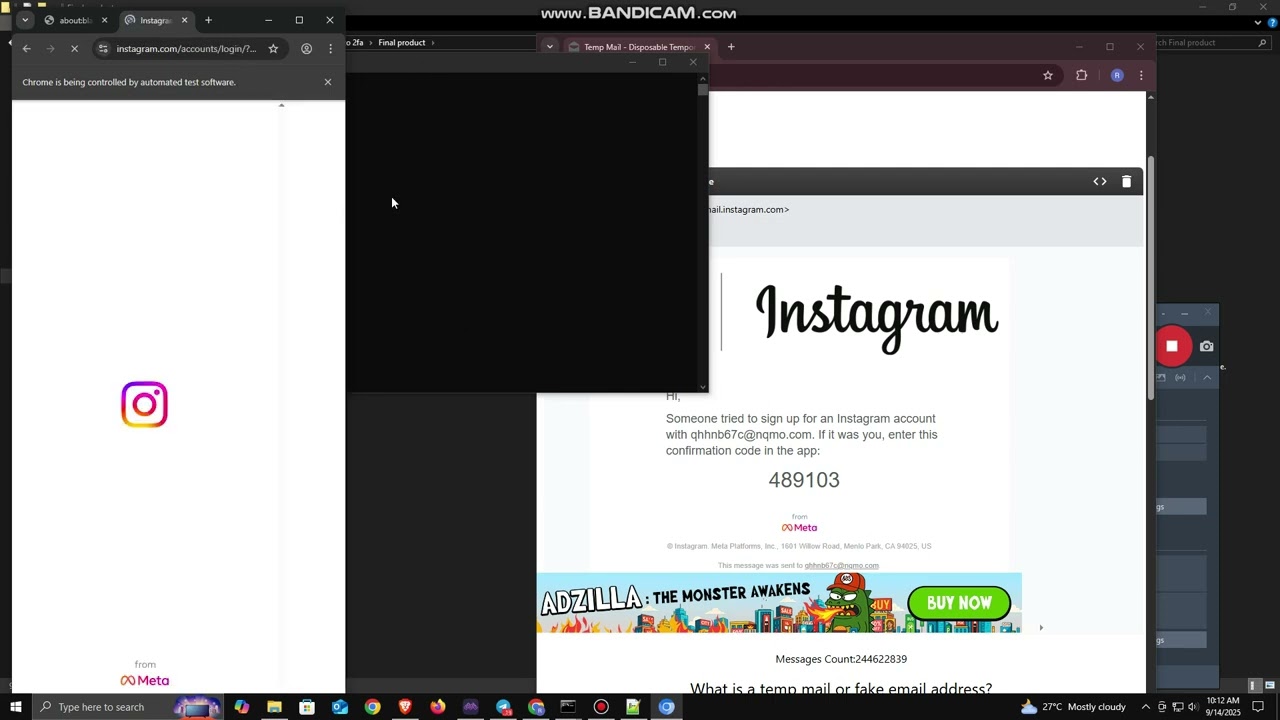
Task: Stop the Bandicam recording
Action: click(x=1172, y=346)
